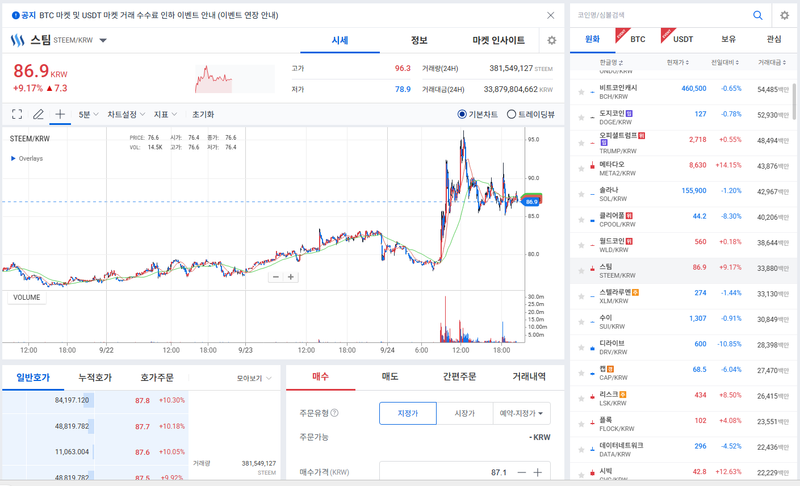This screenshot has width=800, height=486.
Task: Expand the 차트설정 dropdown
Action: pyautogui.click(x=126, y=114)
